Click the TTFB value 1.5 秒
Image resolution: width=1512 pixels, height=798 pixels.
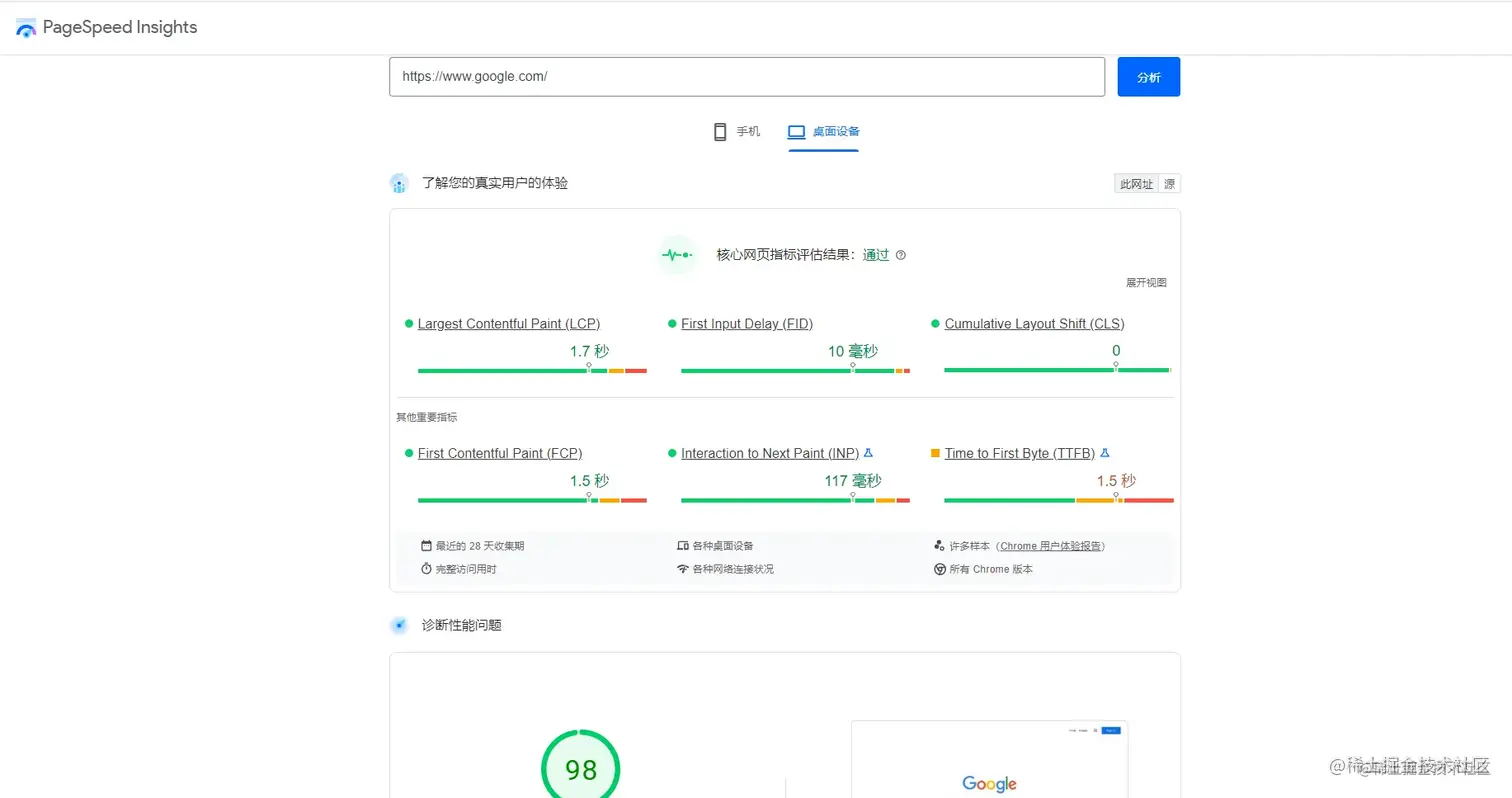point(1116,481)
